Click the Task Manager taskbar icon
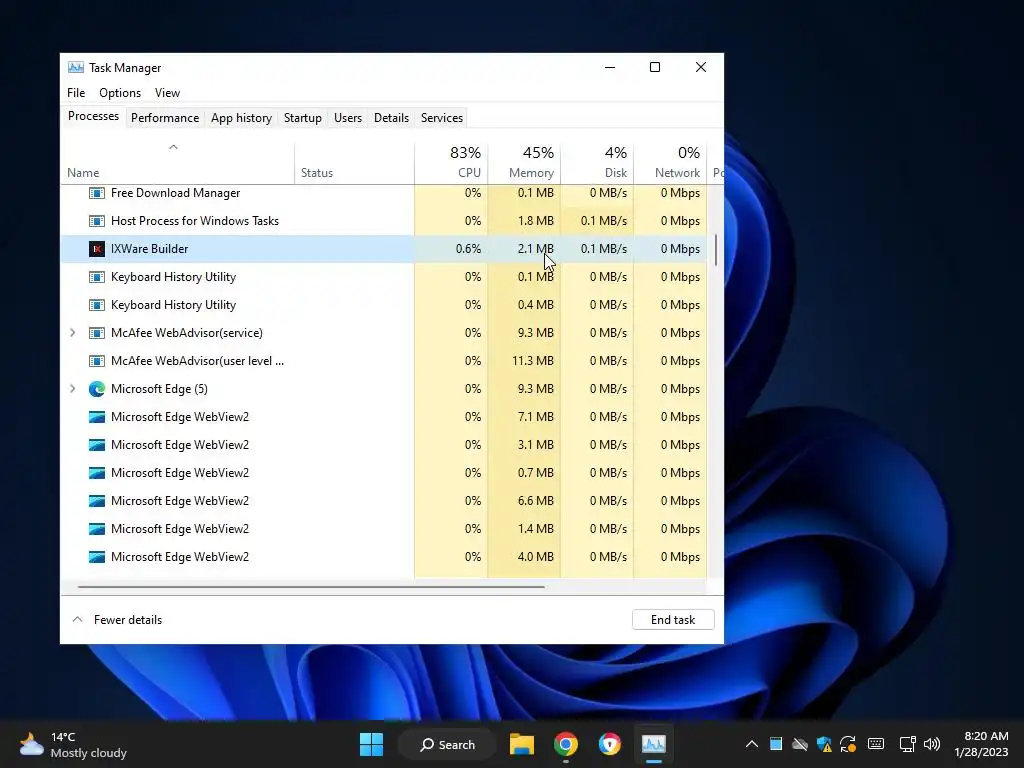1024x768 pixels. tap(654, 744)
